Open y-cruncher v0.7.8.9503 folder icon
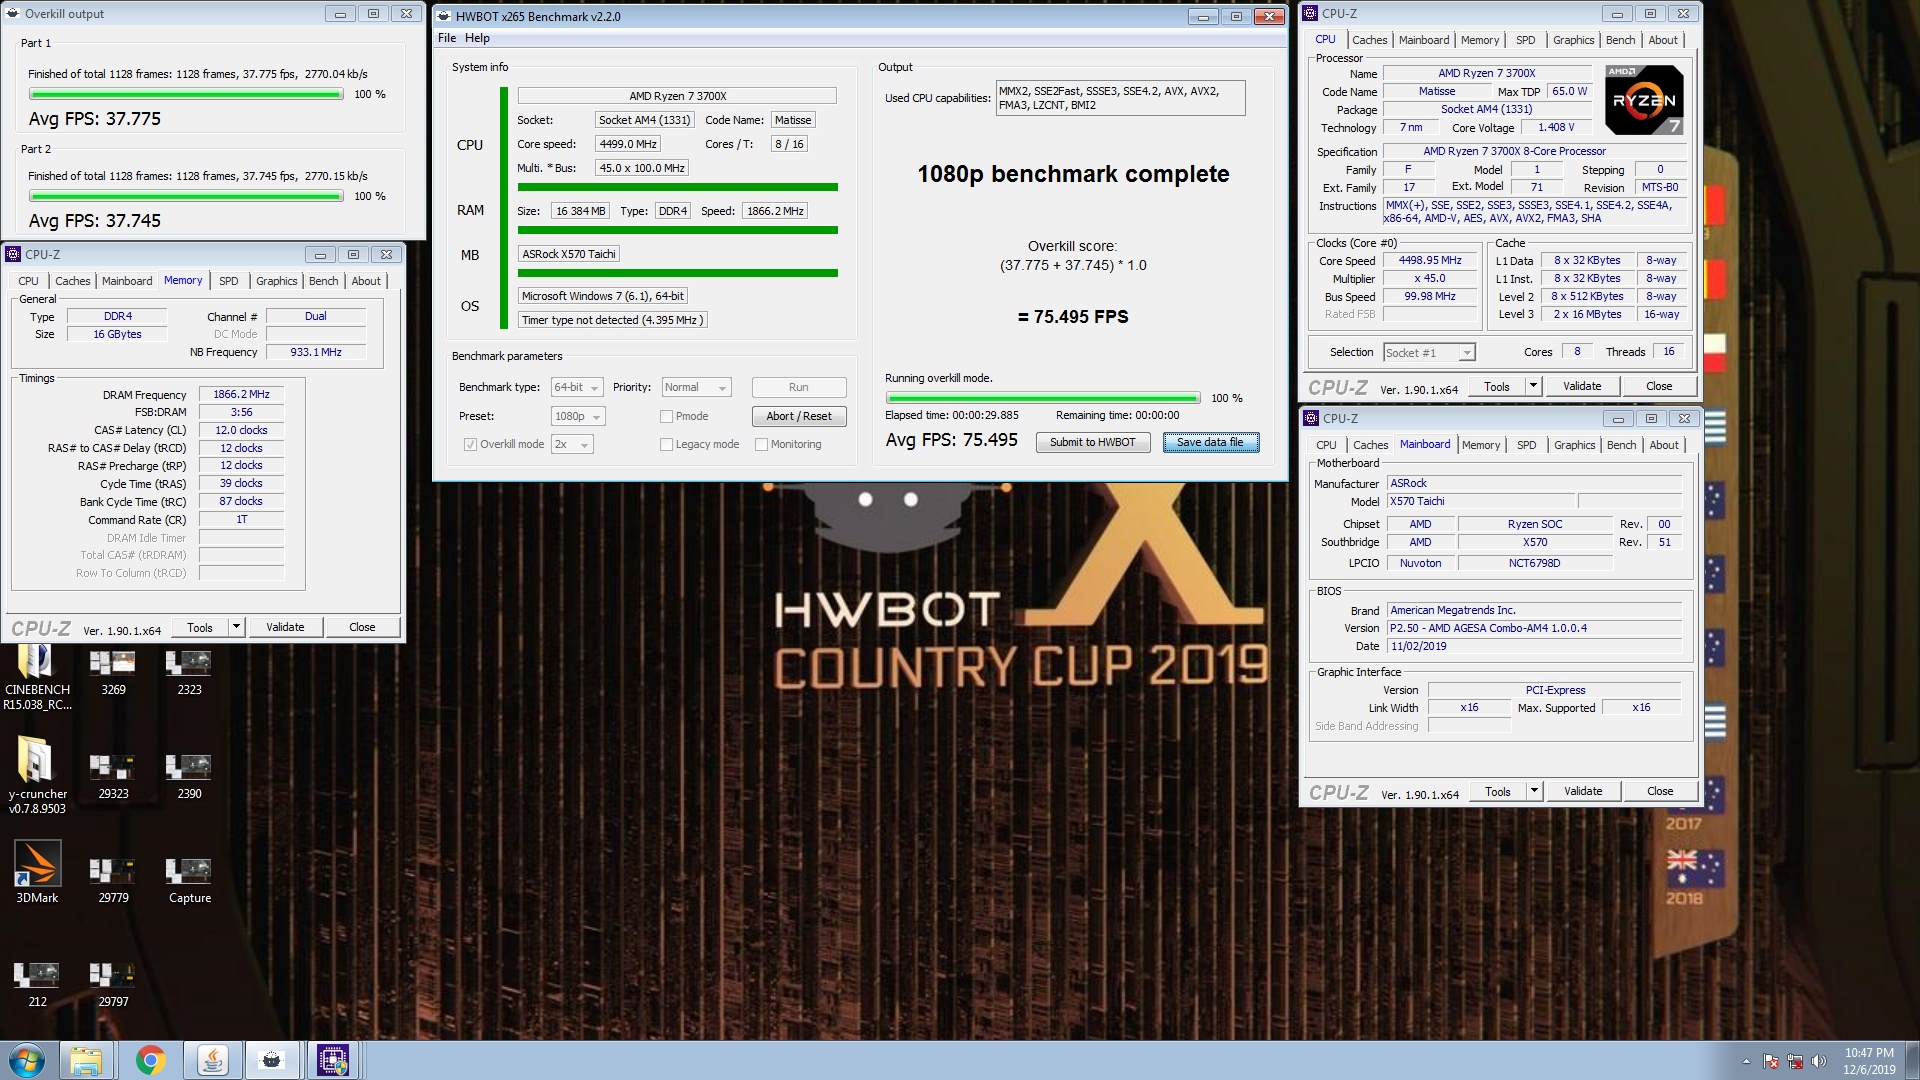The width and height of the screenshot is (1920, 1080). click(x=37, y=776)
